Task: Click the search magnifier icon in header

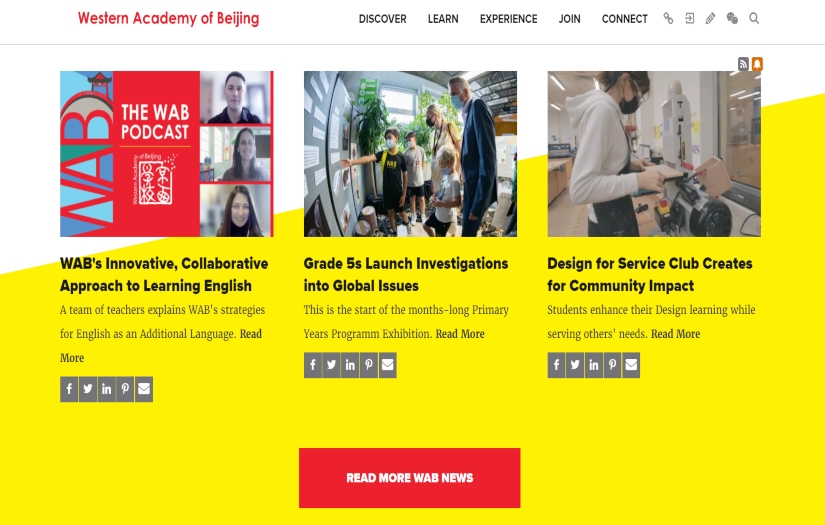Action: click(x=754, y=18)
